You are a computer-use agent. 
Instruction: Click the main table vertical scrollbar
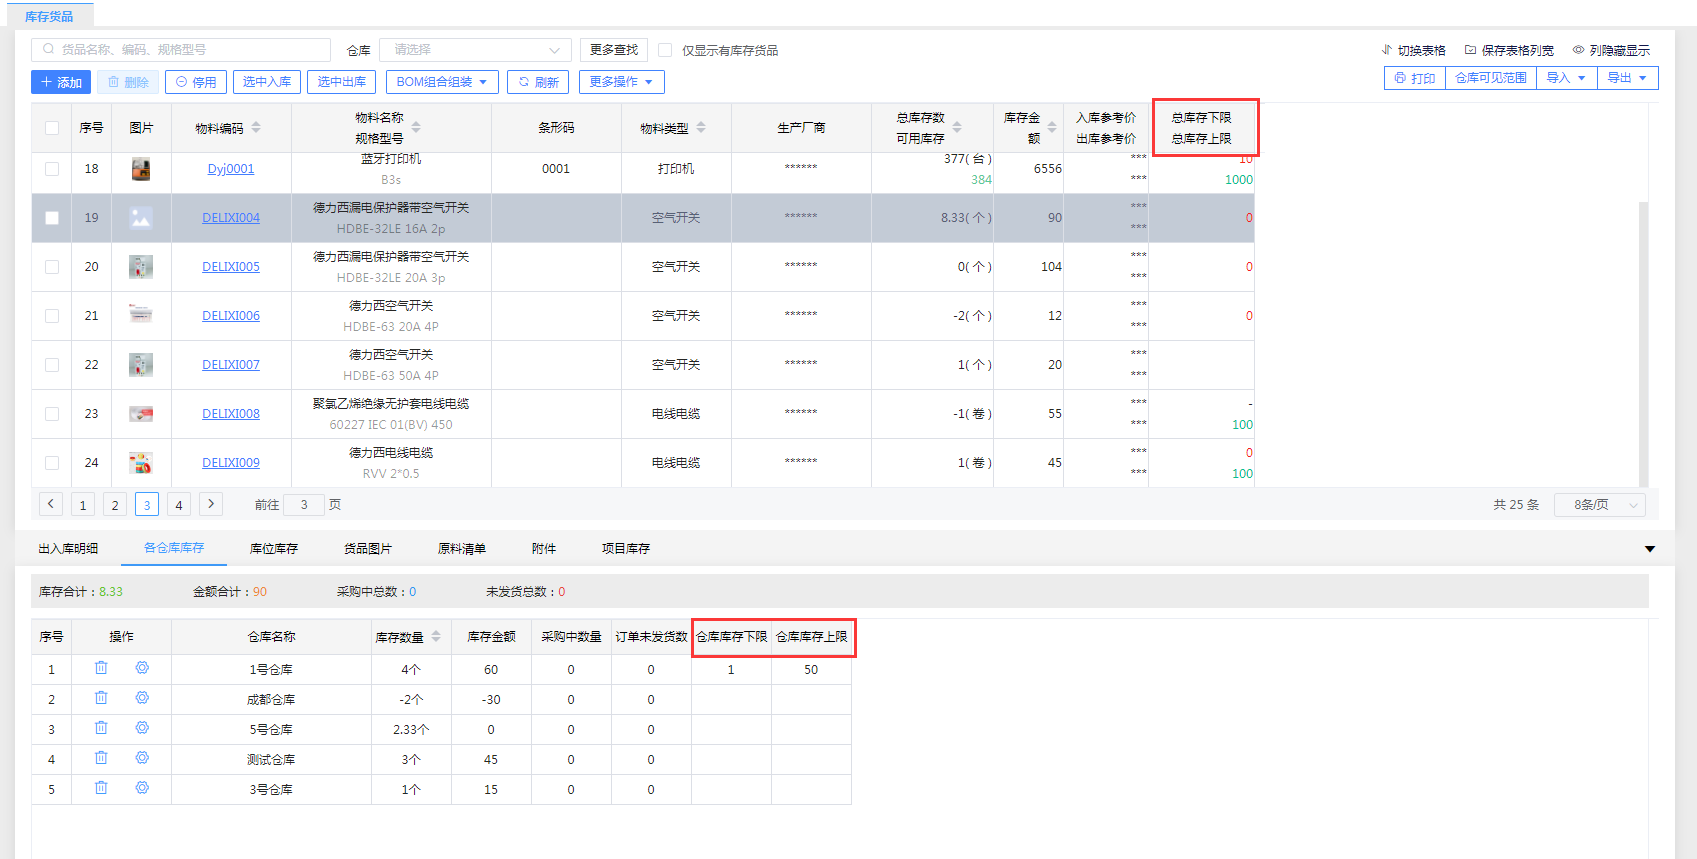1643,345
